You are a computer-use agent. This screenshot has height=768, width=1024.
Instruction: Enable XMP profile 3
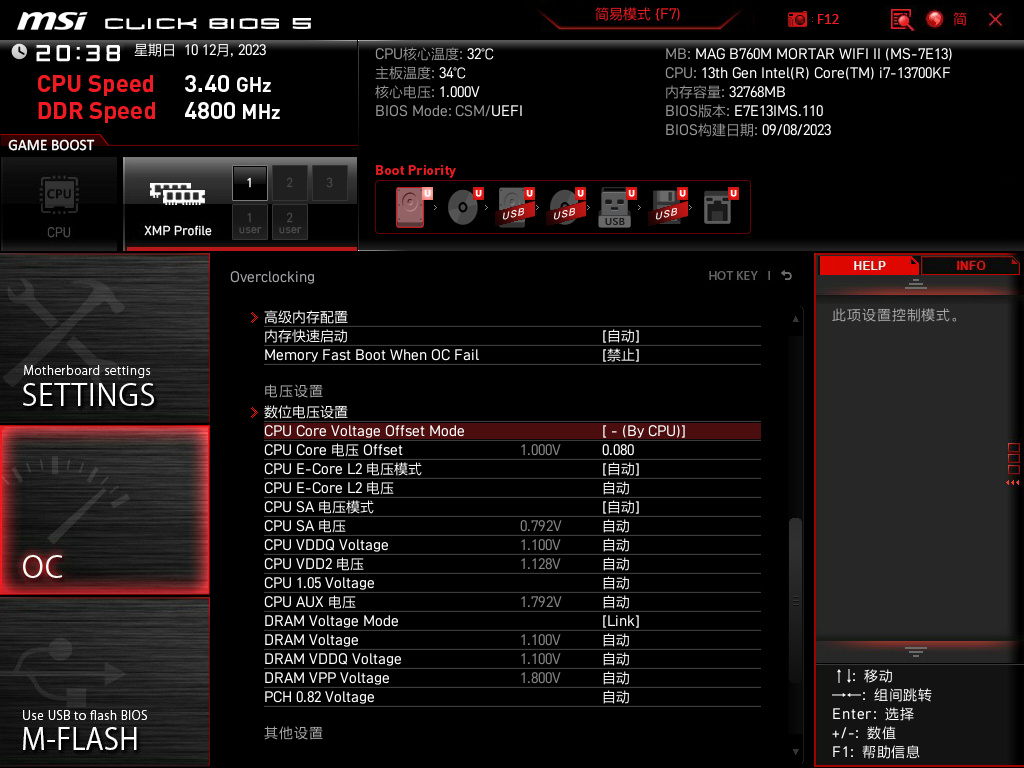click(x=329, y=183)
